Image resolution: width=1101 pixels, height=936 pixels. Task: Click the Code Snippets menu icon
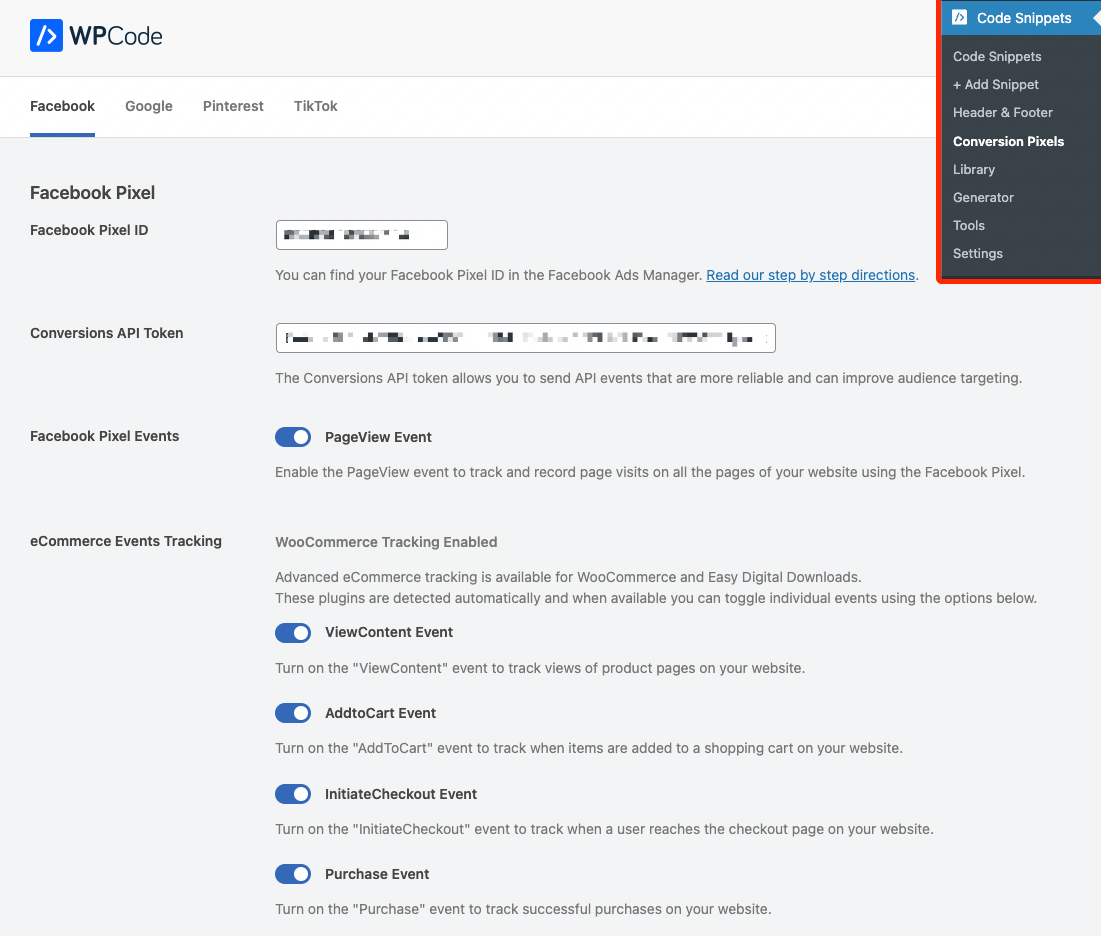(x=959, y=18)
